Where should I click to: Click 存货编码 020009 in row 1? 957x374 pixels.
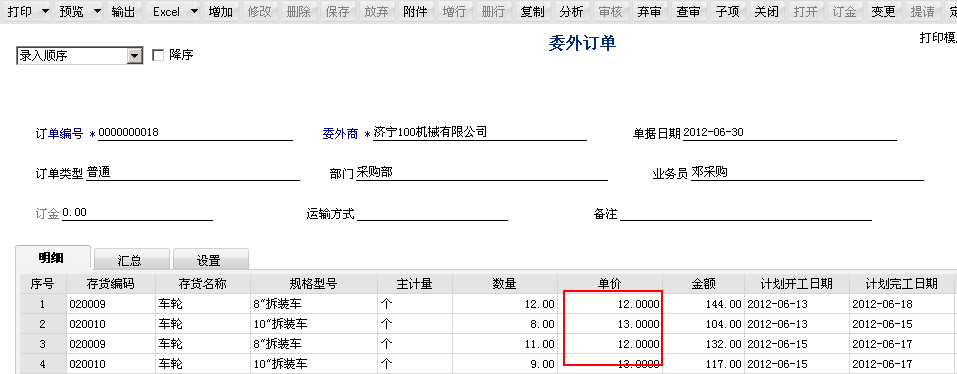tap(110, 304)
